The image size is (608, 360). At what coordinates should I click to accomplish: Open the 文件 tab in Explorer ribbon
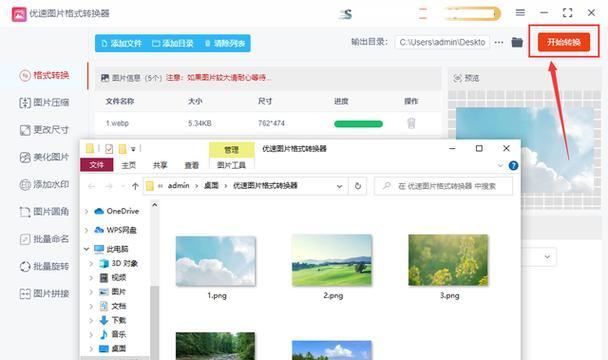coord(97,164)
